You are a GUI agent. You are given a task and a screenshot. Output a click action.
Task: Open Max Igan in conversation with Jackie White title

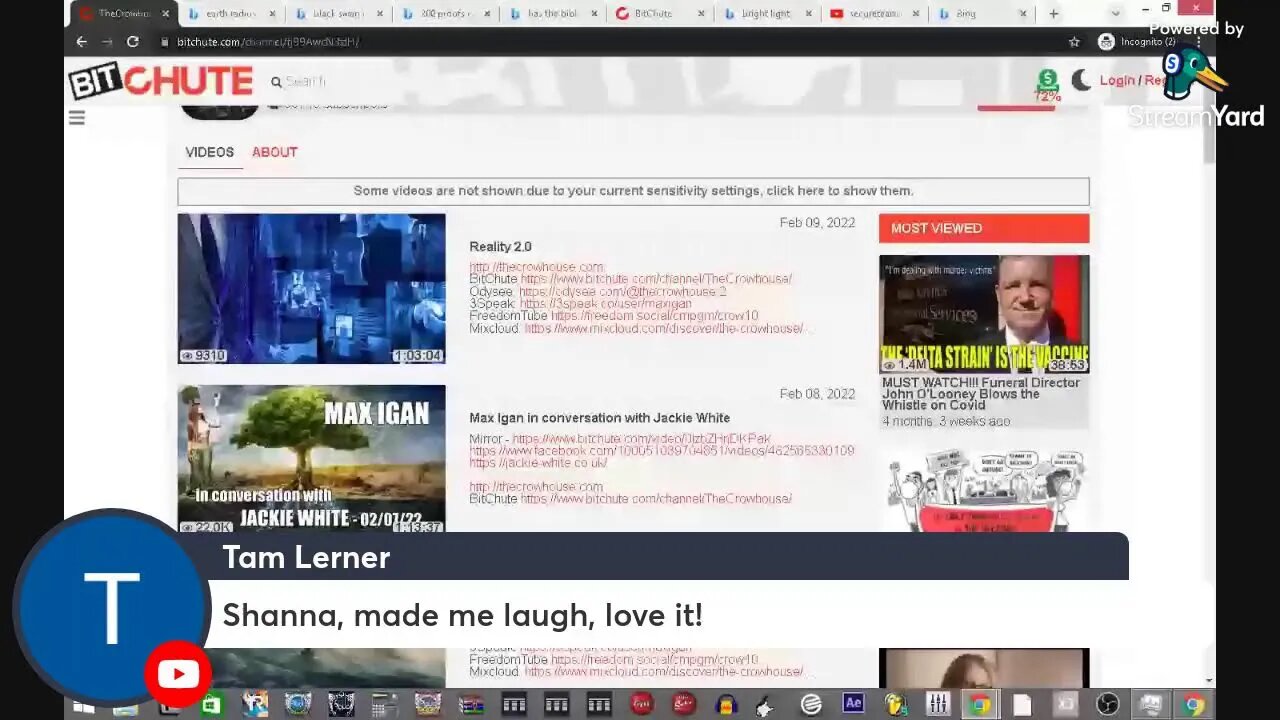599,418
